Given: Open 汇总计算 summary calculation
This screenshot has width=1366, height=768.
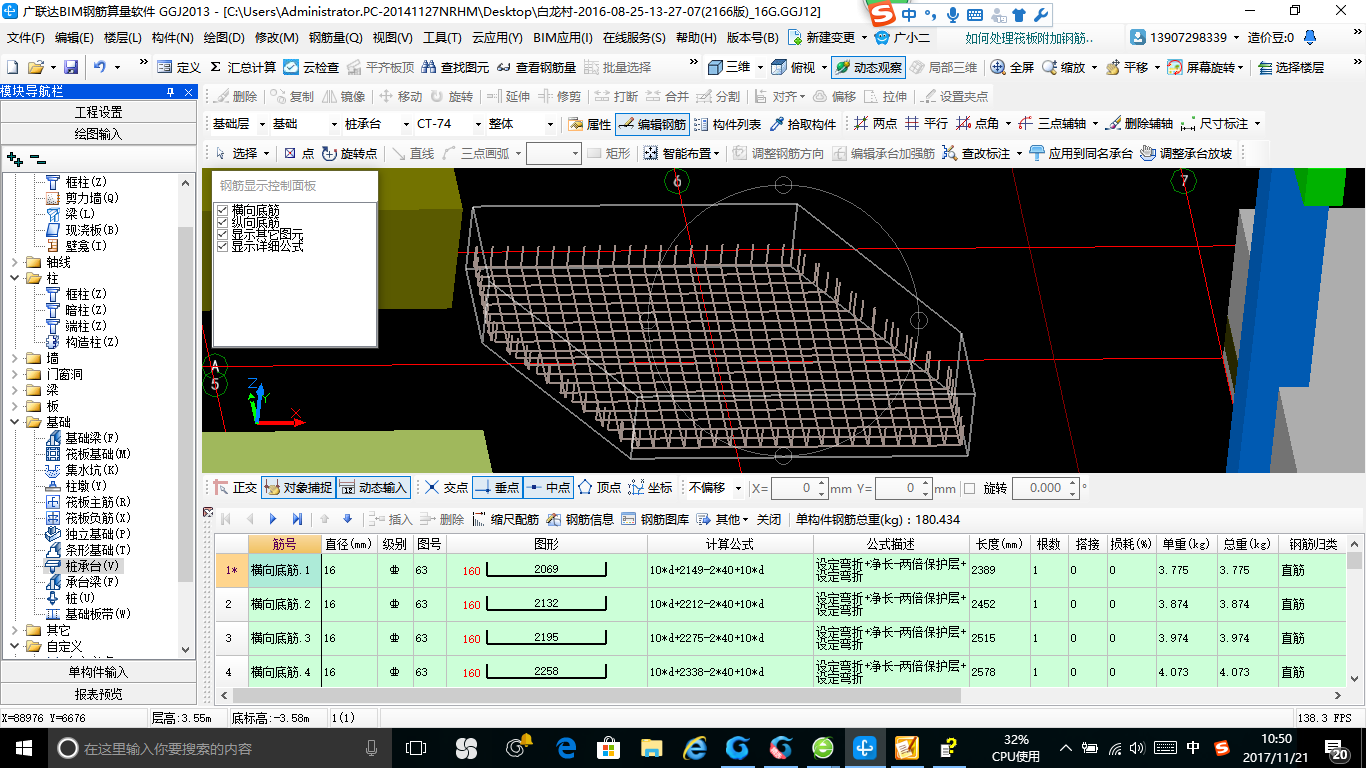Looking at the screenshot, I should [x=243, y=67].
